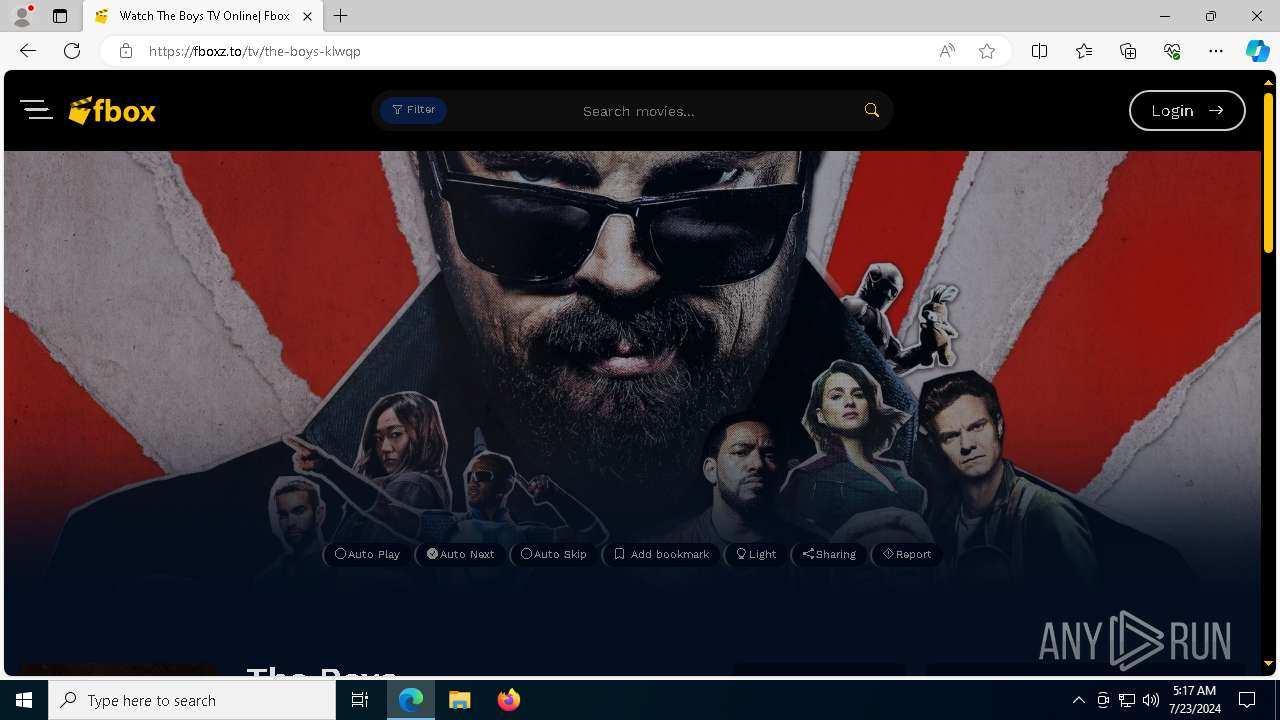Open Windows Start menu

(x=24, y=700)
